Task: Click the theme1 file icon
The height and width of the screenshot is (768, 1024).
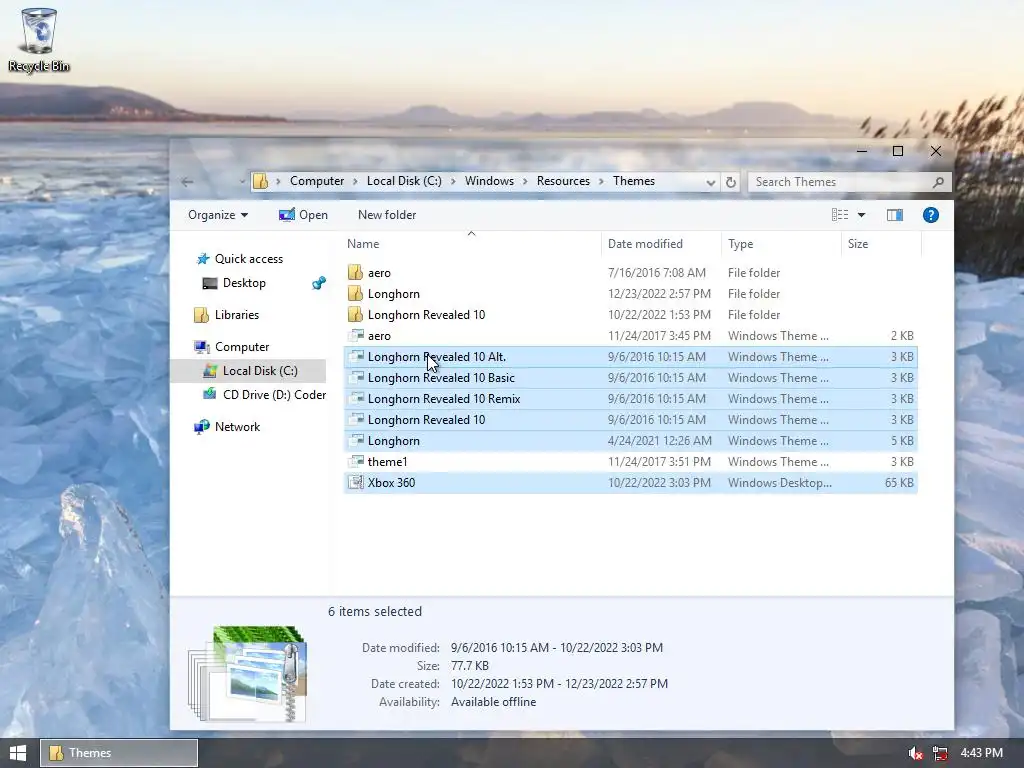Action: pos(355,461)
